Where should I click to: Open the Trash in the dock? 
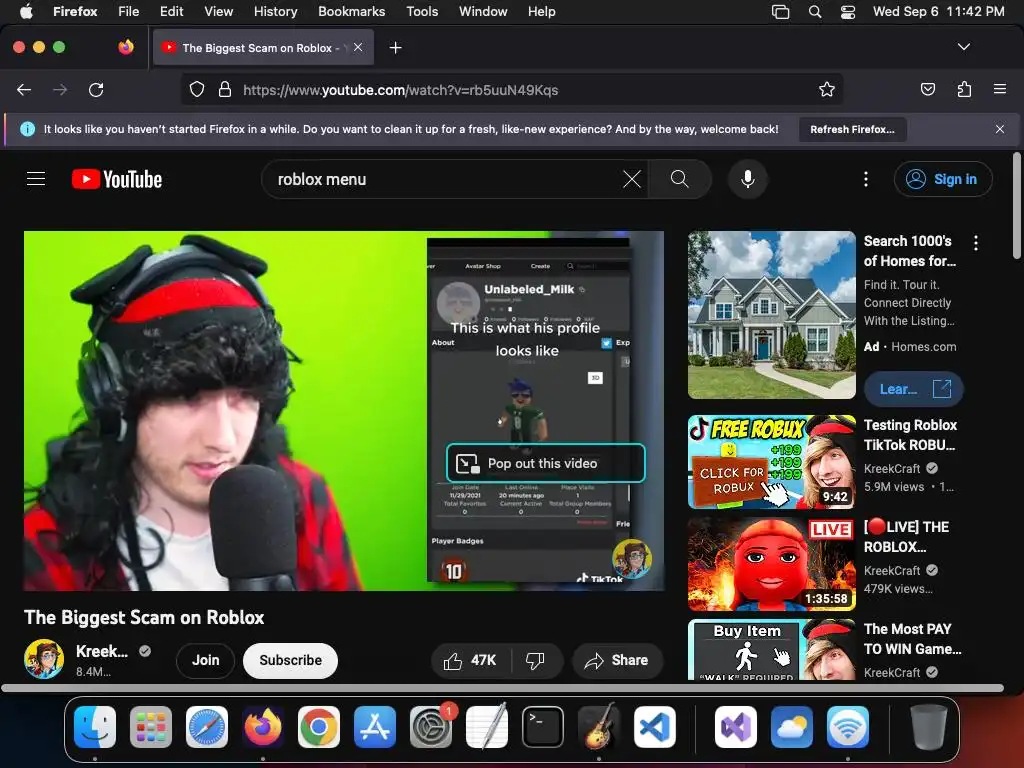[929, 727]
